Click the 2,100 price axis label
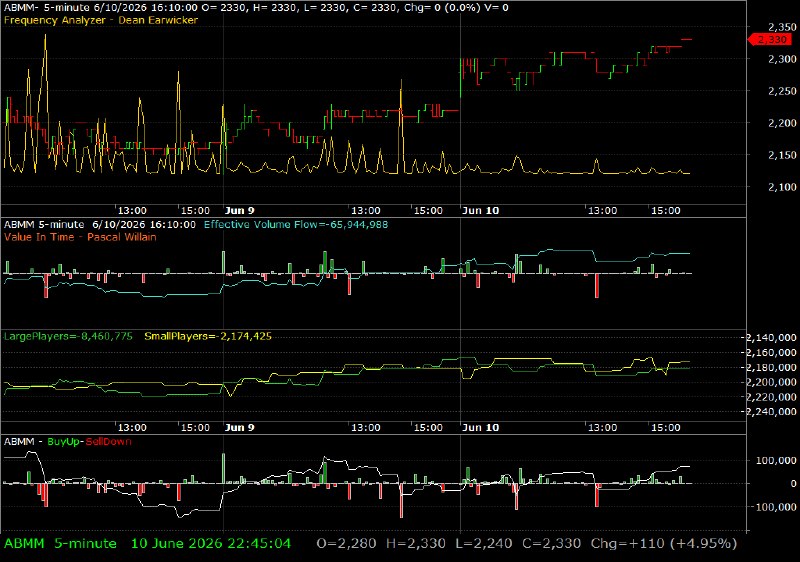The image size is (800, 562). point(782,187)
